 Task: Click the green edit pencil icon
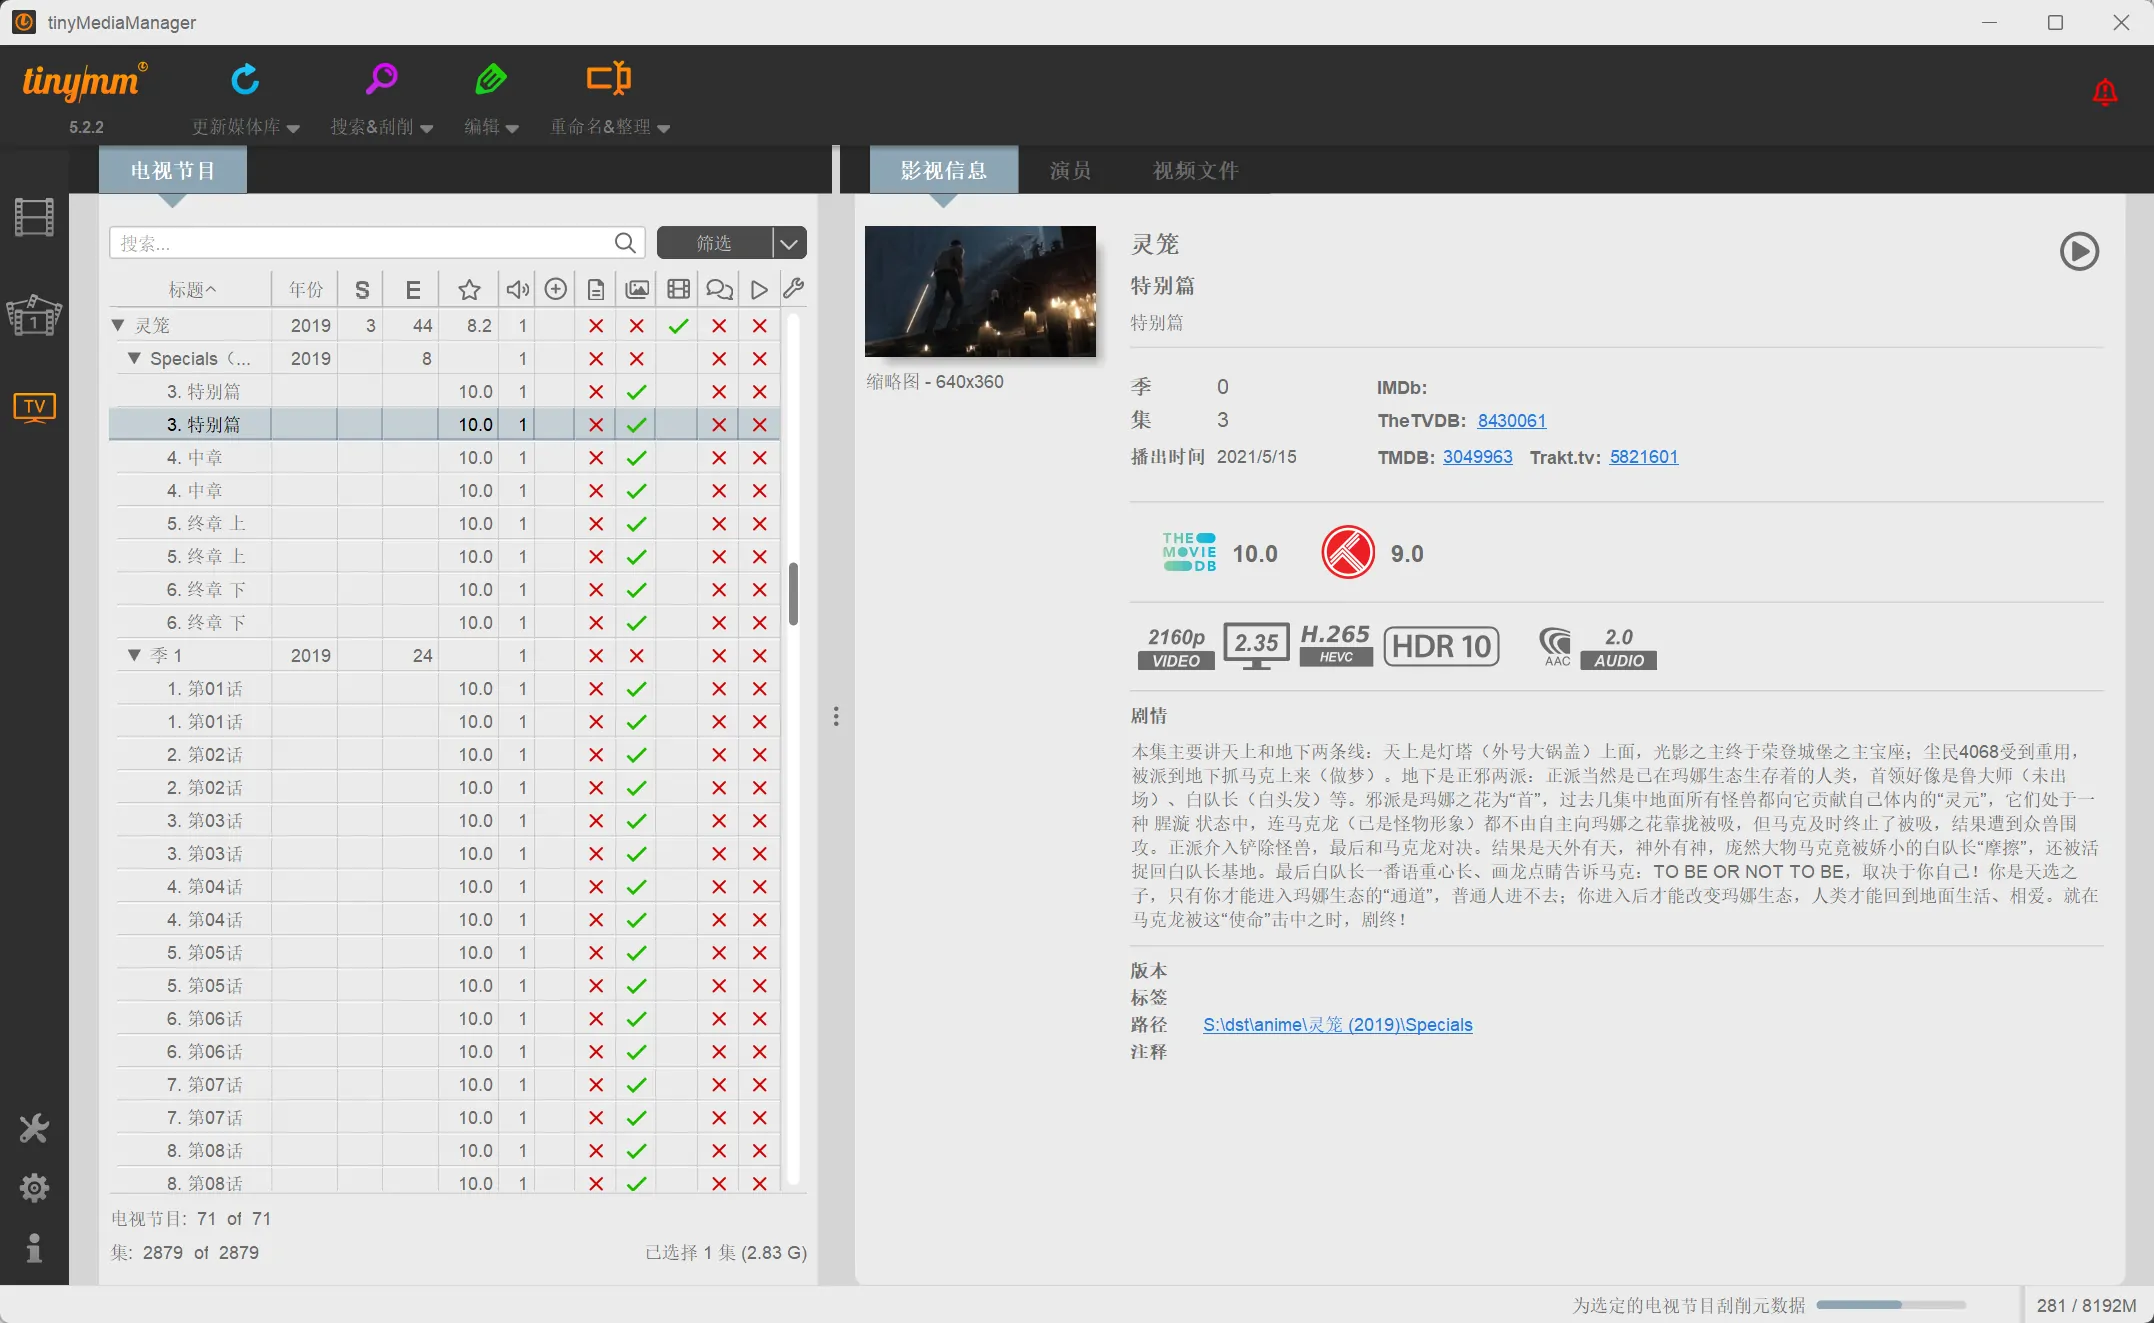coord(490,79)
